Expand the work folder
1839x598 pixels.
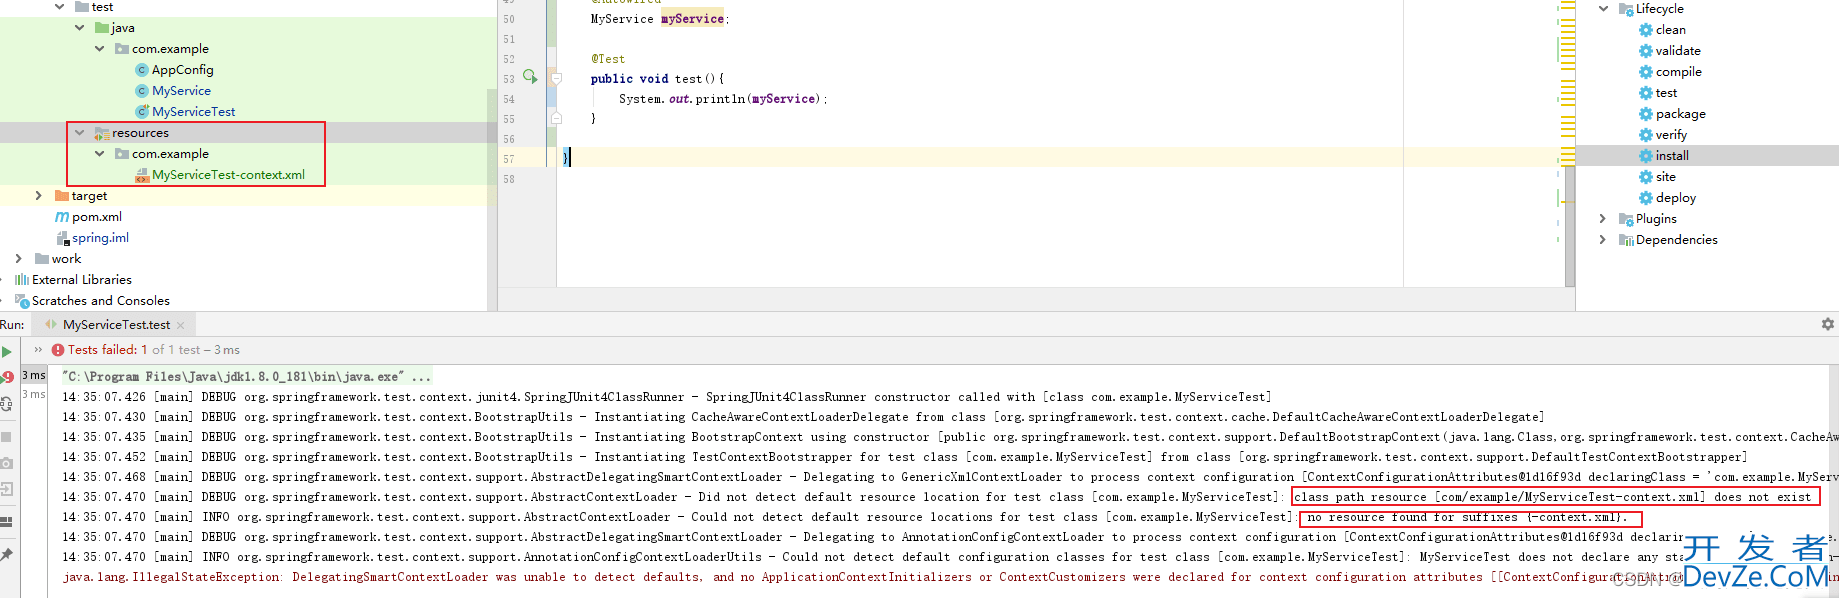[19, 259]
